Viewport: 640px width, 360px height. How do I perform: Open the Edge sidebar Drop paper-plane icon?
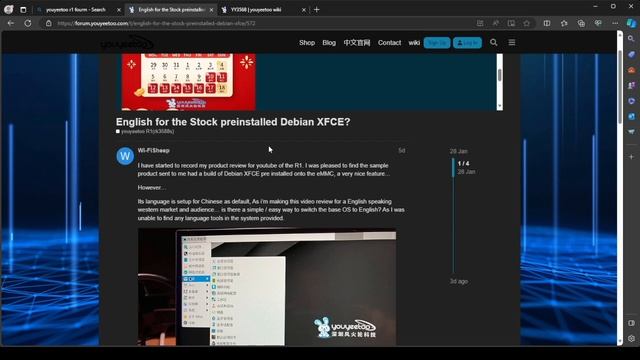point(631,132)
